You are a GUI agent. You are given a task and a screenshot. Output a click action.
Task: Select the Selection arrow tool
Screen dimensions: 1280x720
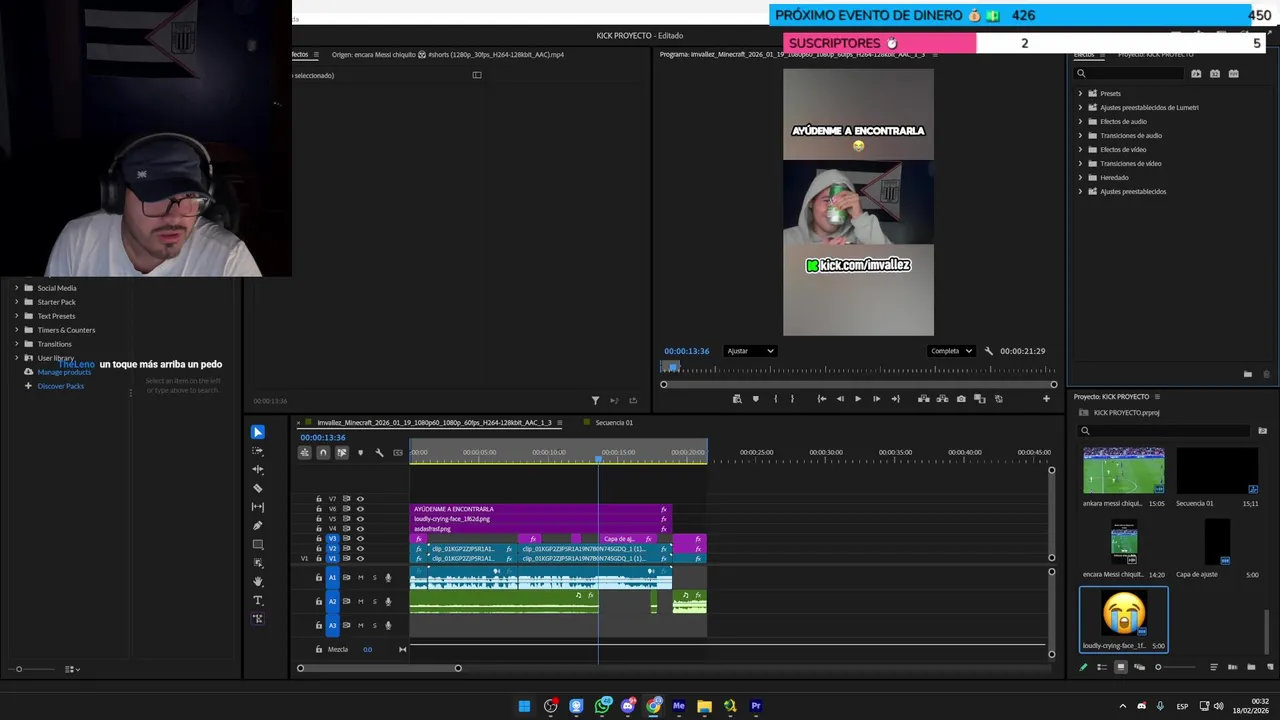coord(258,432)
